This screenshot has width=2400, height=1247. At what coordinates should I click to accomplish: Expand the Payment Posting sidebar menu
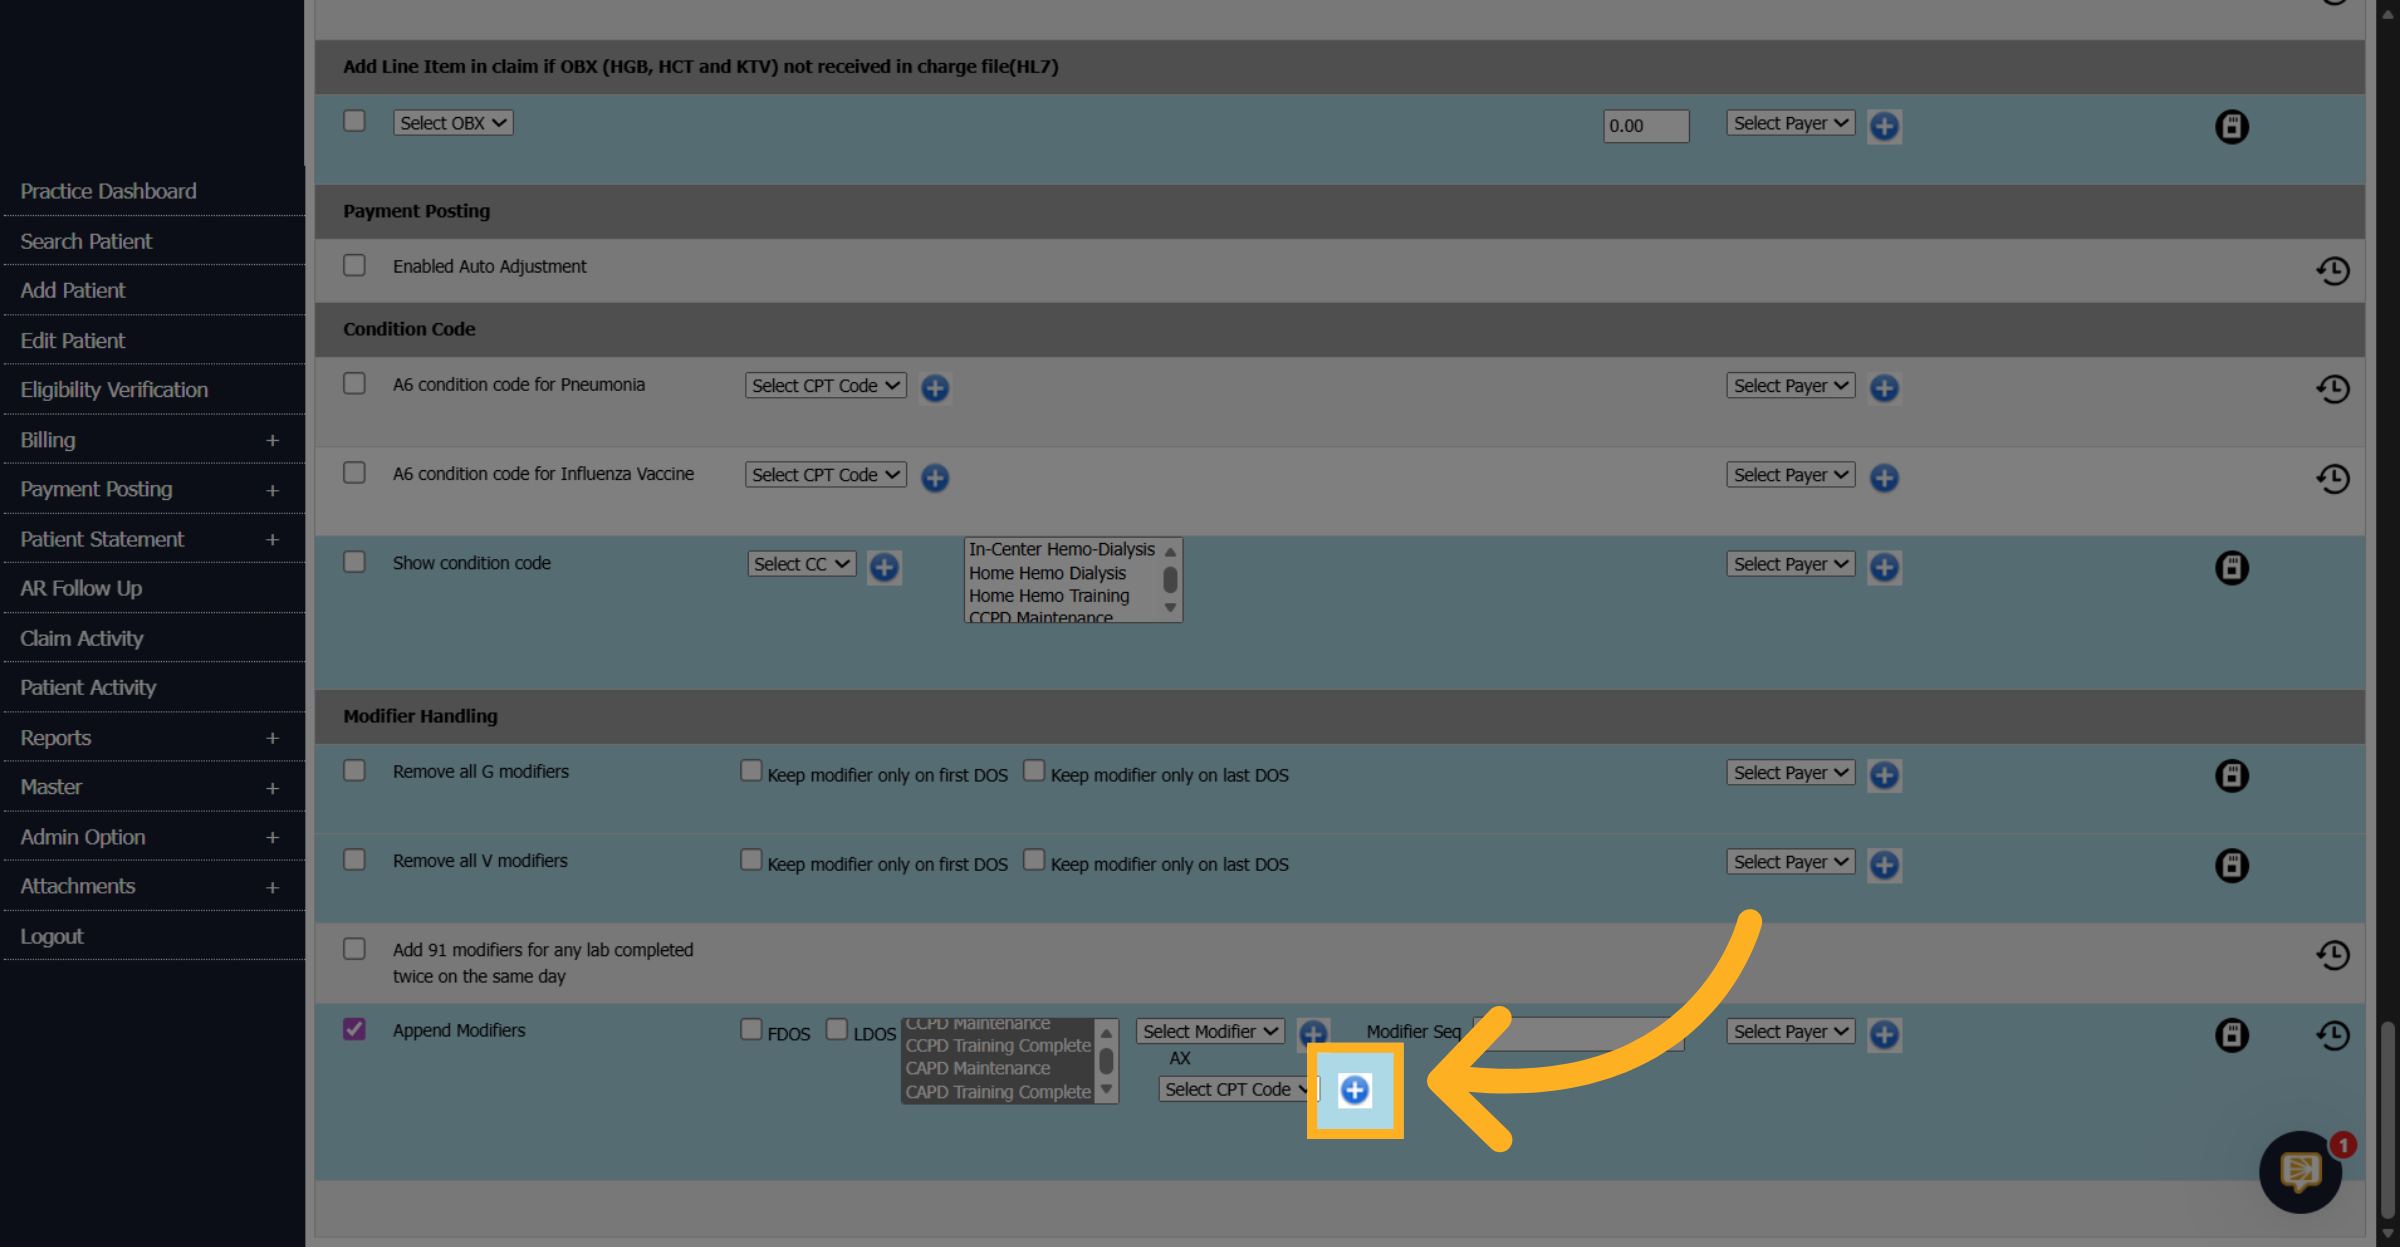[x=153, y=489]
